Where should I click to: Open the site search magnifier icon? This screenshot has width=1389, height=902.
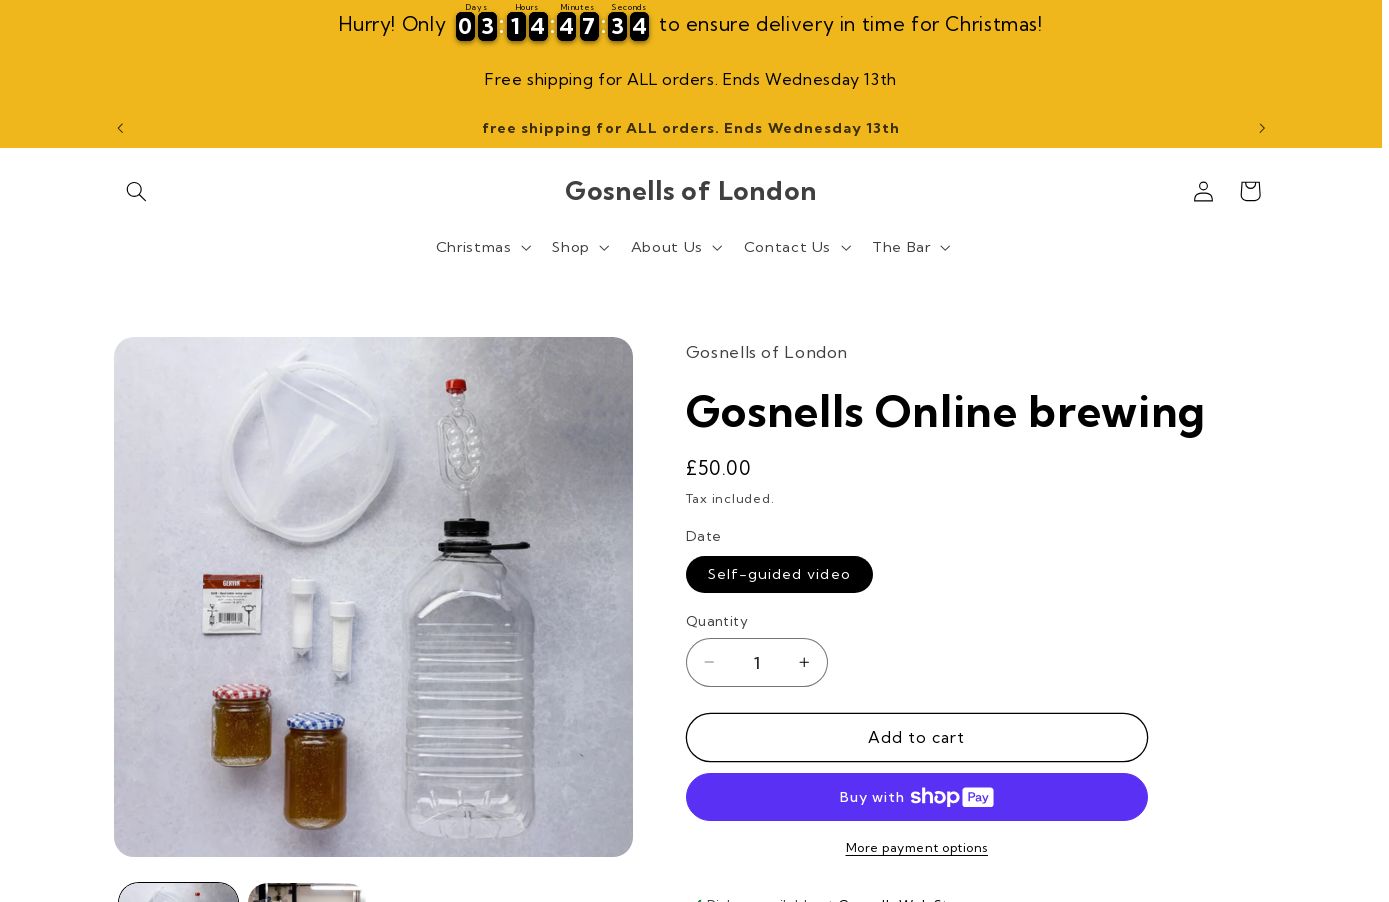(x=136, y=191)
